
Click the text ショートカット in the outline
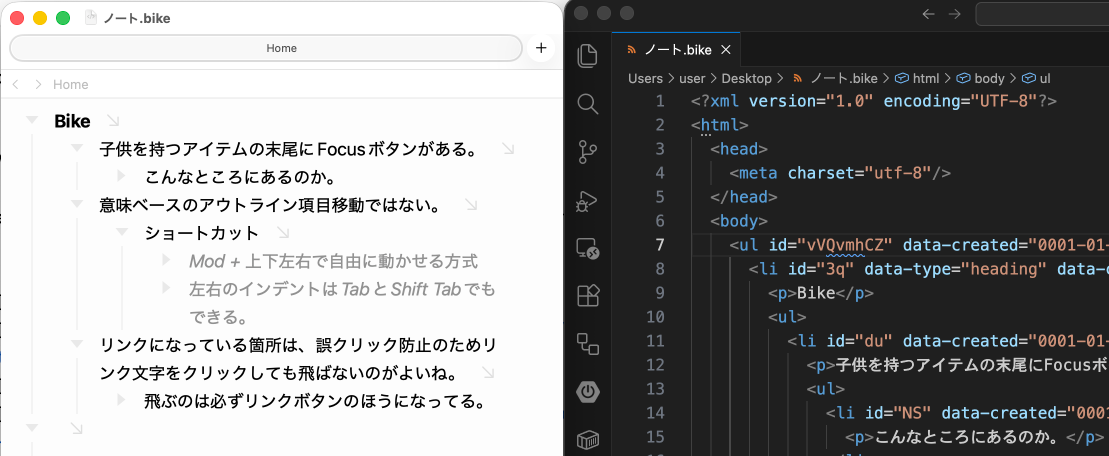202,233
